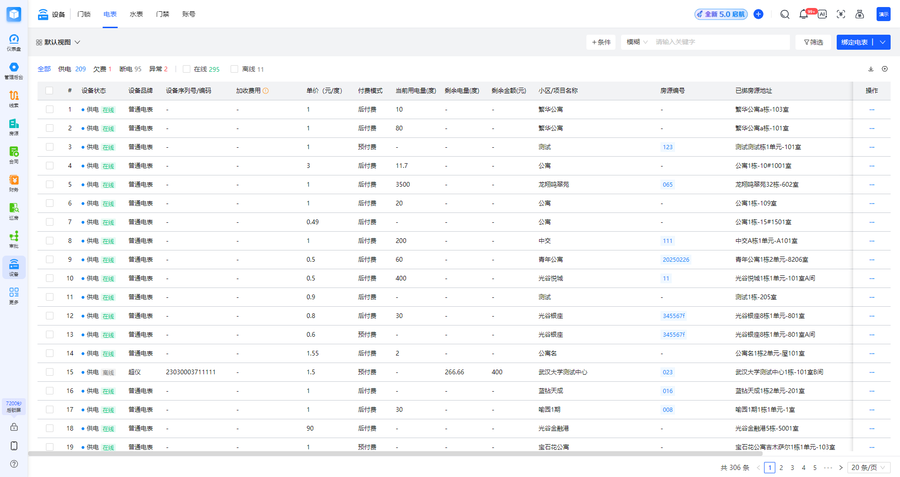Viewport: 900px width, 477px height.
Task: Open the management console (管理后台) sidebar icon
Action: click(14, 71)
